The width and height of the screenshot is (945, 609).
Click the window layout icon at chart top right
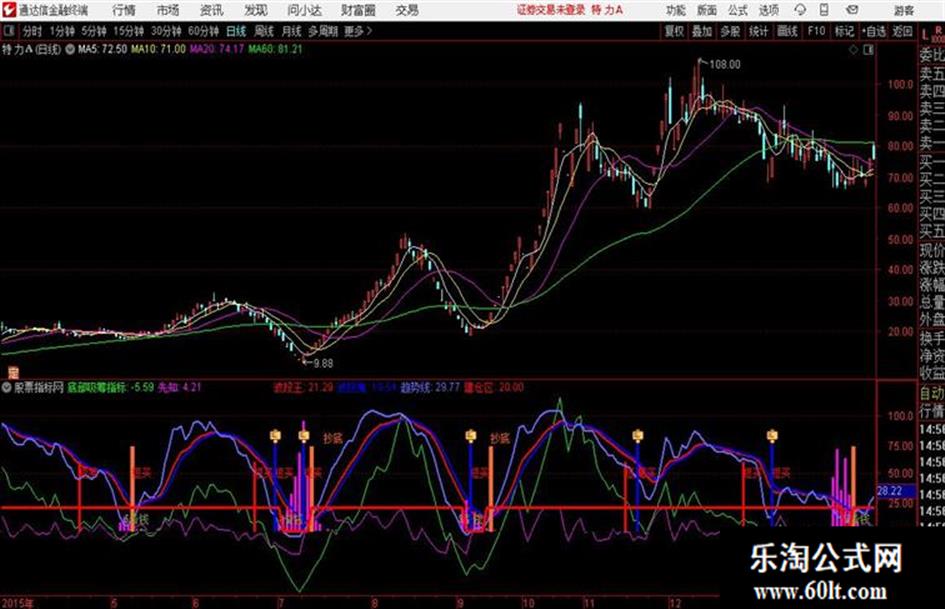(868, 50)
